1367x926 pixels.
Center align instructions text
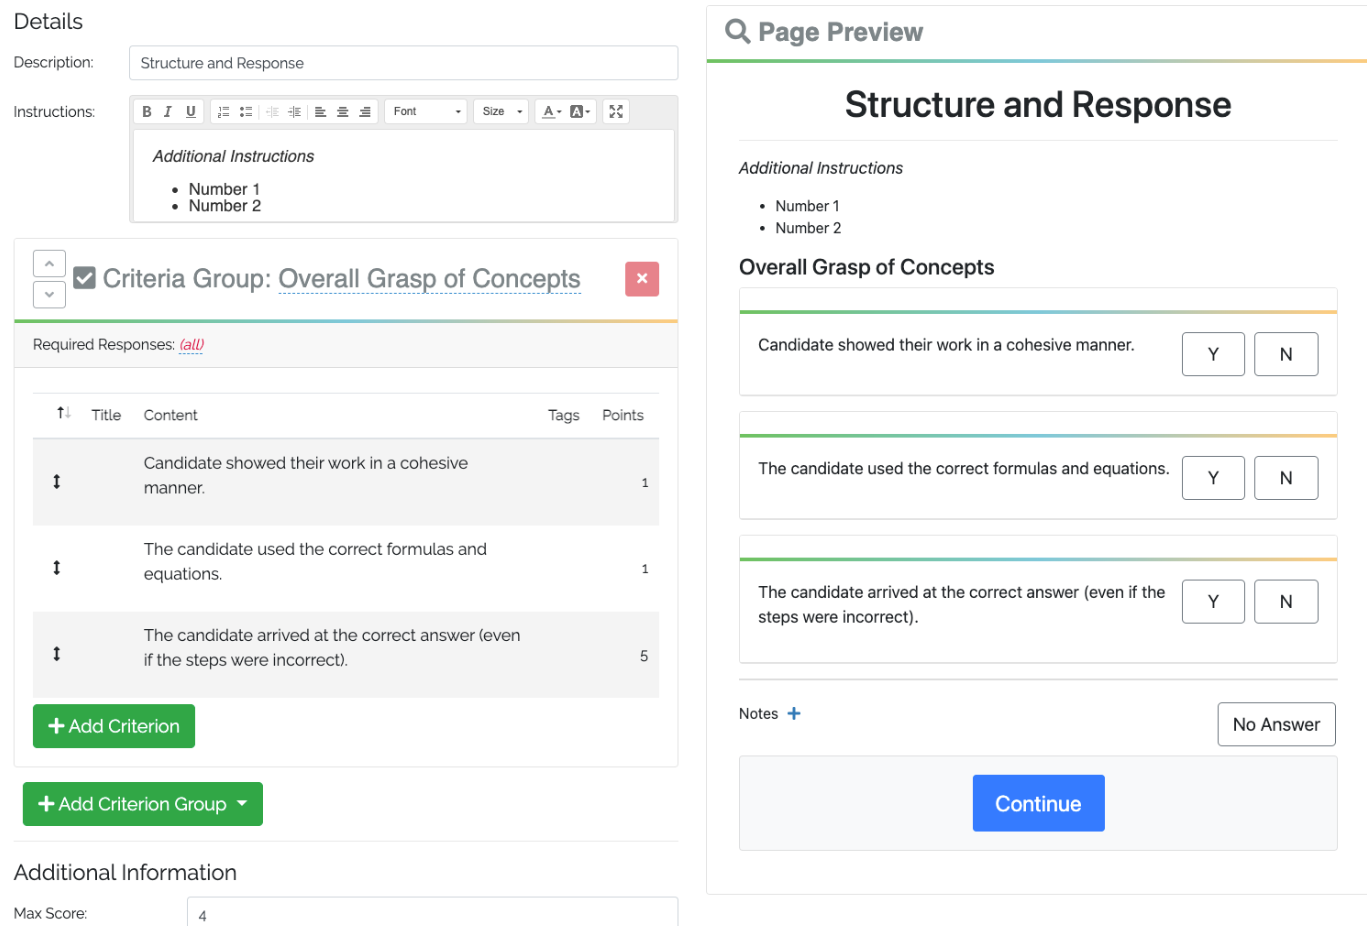tap(343, 112)
